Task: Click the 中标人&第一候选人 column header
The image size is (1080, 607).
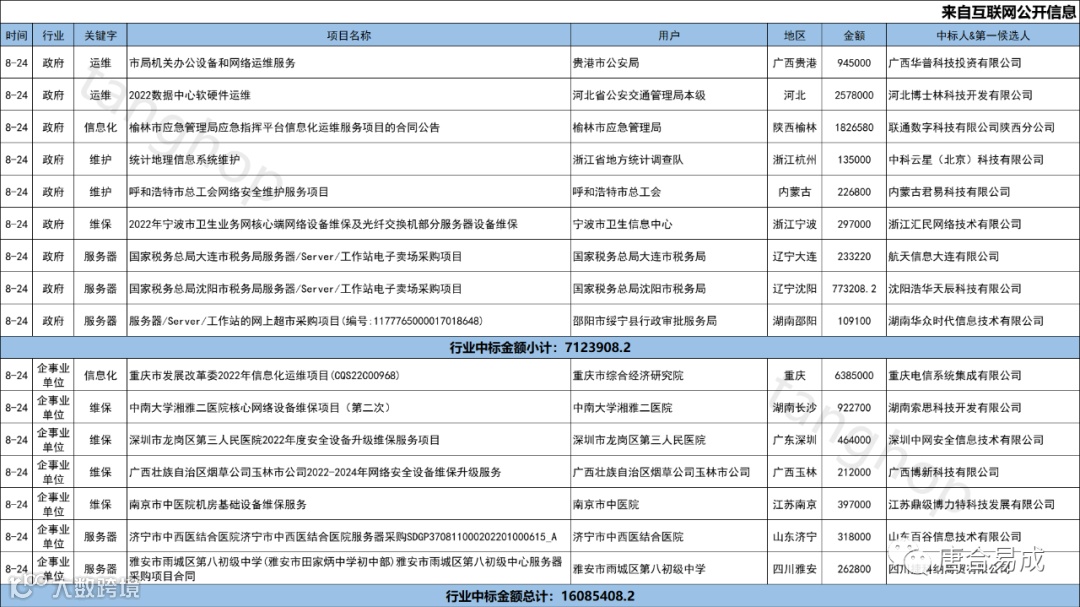Action: tap(983, 35)
